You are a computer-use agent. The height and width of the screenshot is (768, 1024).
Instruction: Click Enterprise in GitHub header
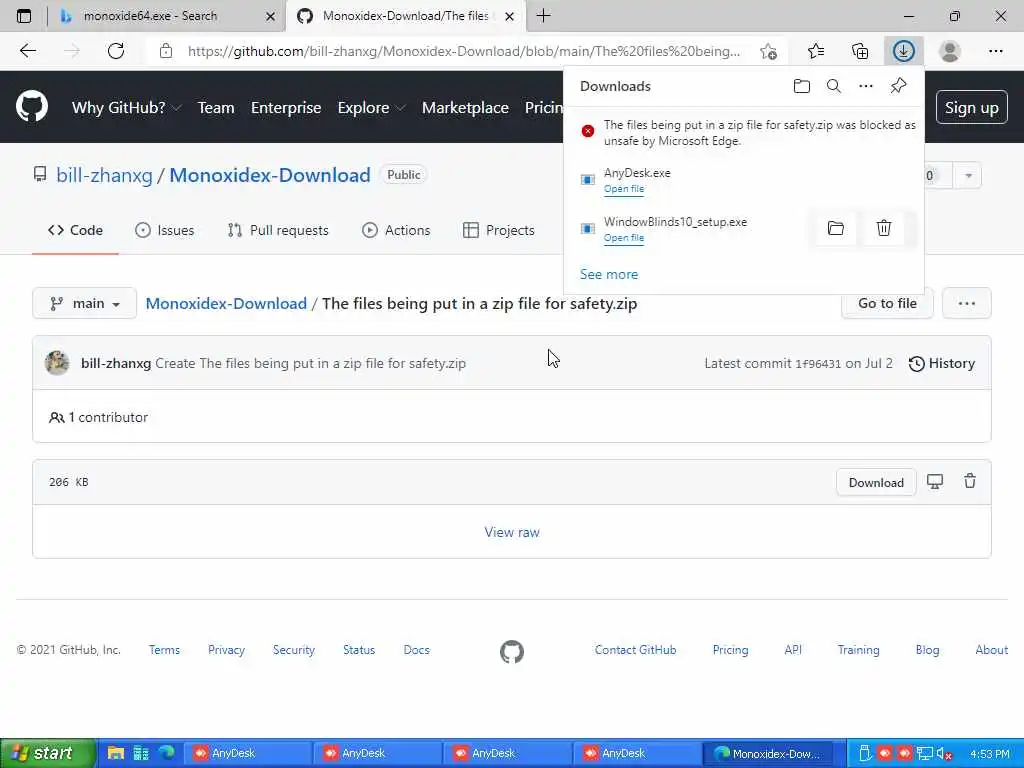[x=286, y=107]
